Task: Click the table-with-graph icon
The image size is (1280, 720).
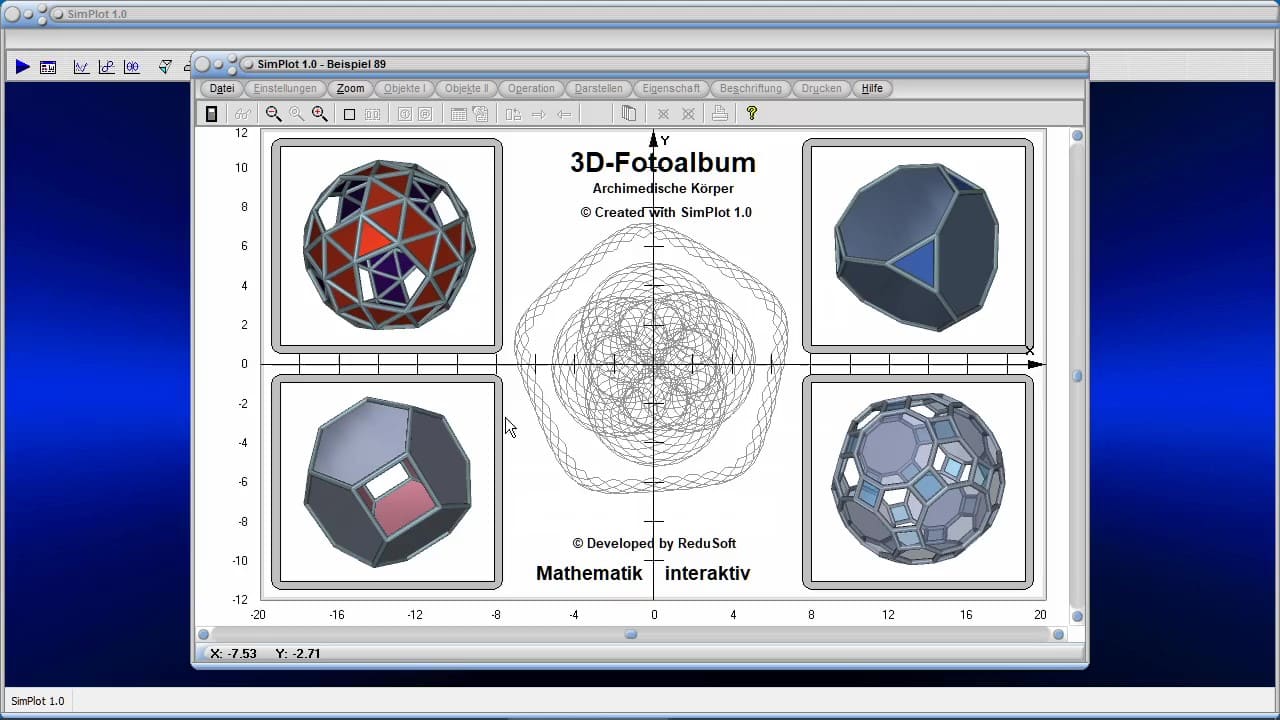Action: click(480, 114)
